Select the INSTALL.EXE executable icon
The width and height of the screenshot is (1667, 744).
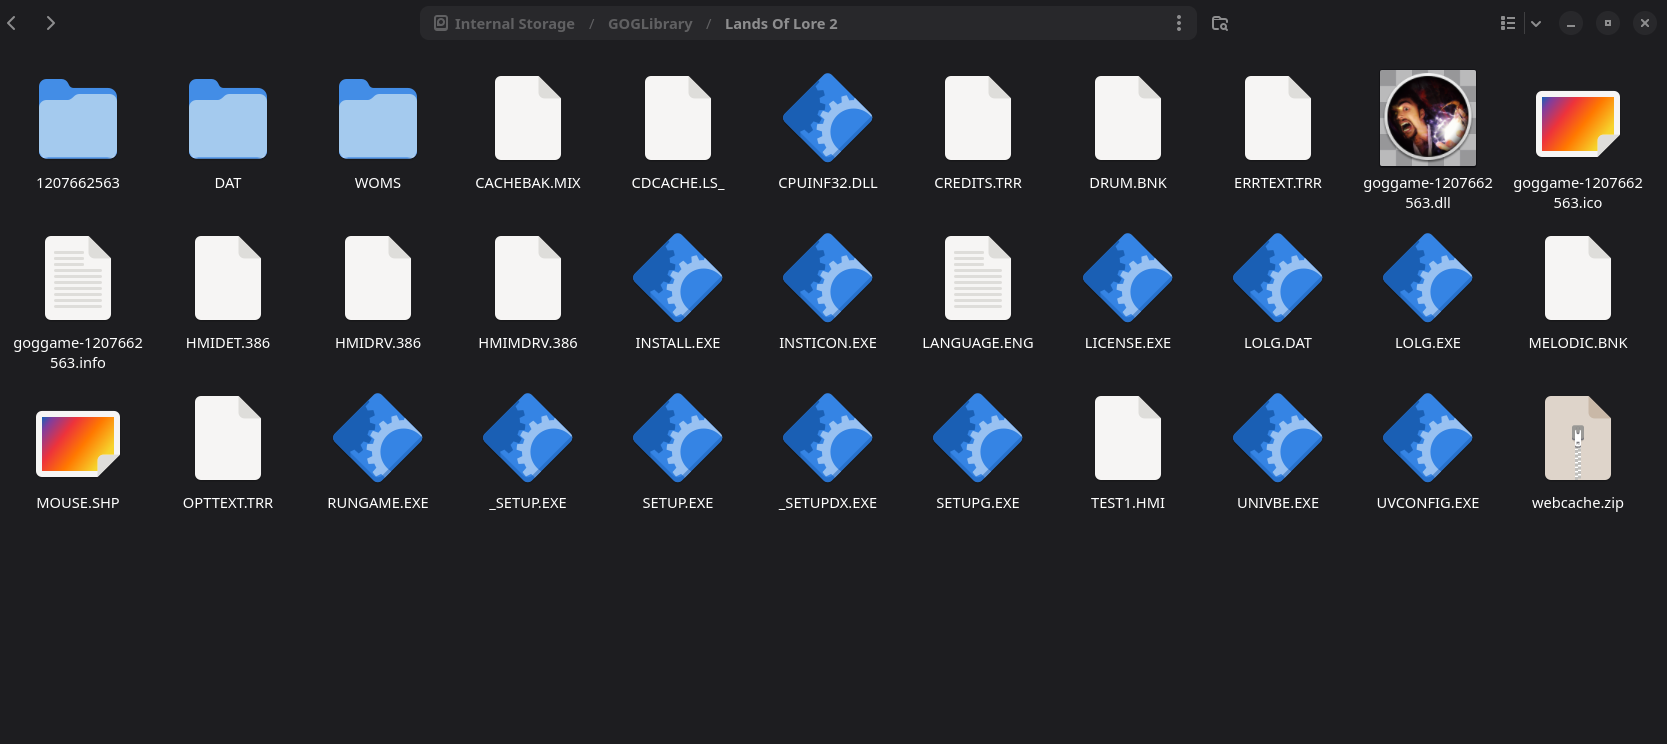tap(678, 278)
